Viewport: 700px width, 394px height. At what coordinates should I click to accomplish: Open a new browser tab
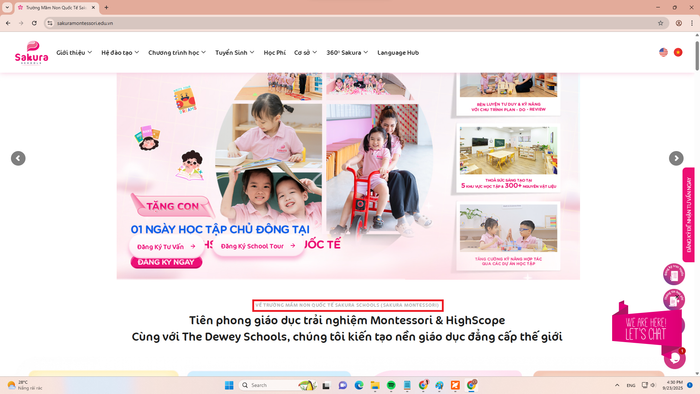click(x=106, y=8)
